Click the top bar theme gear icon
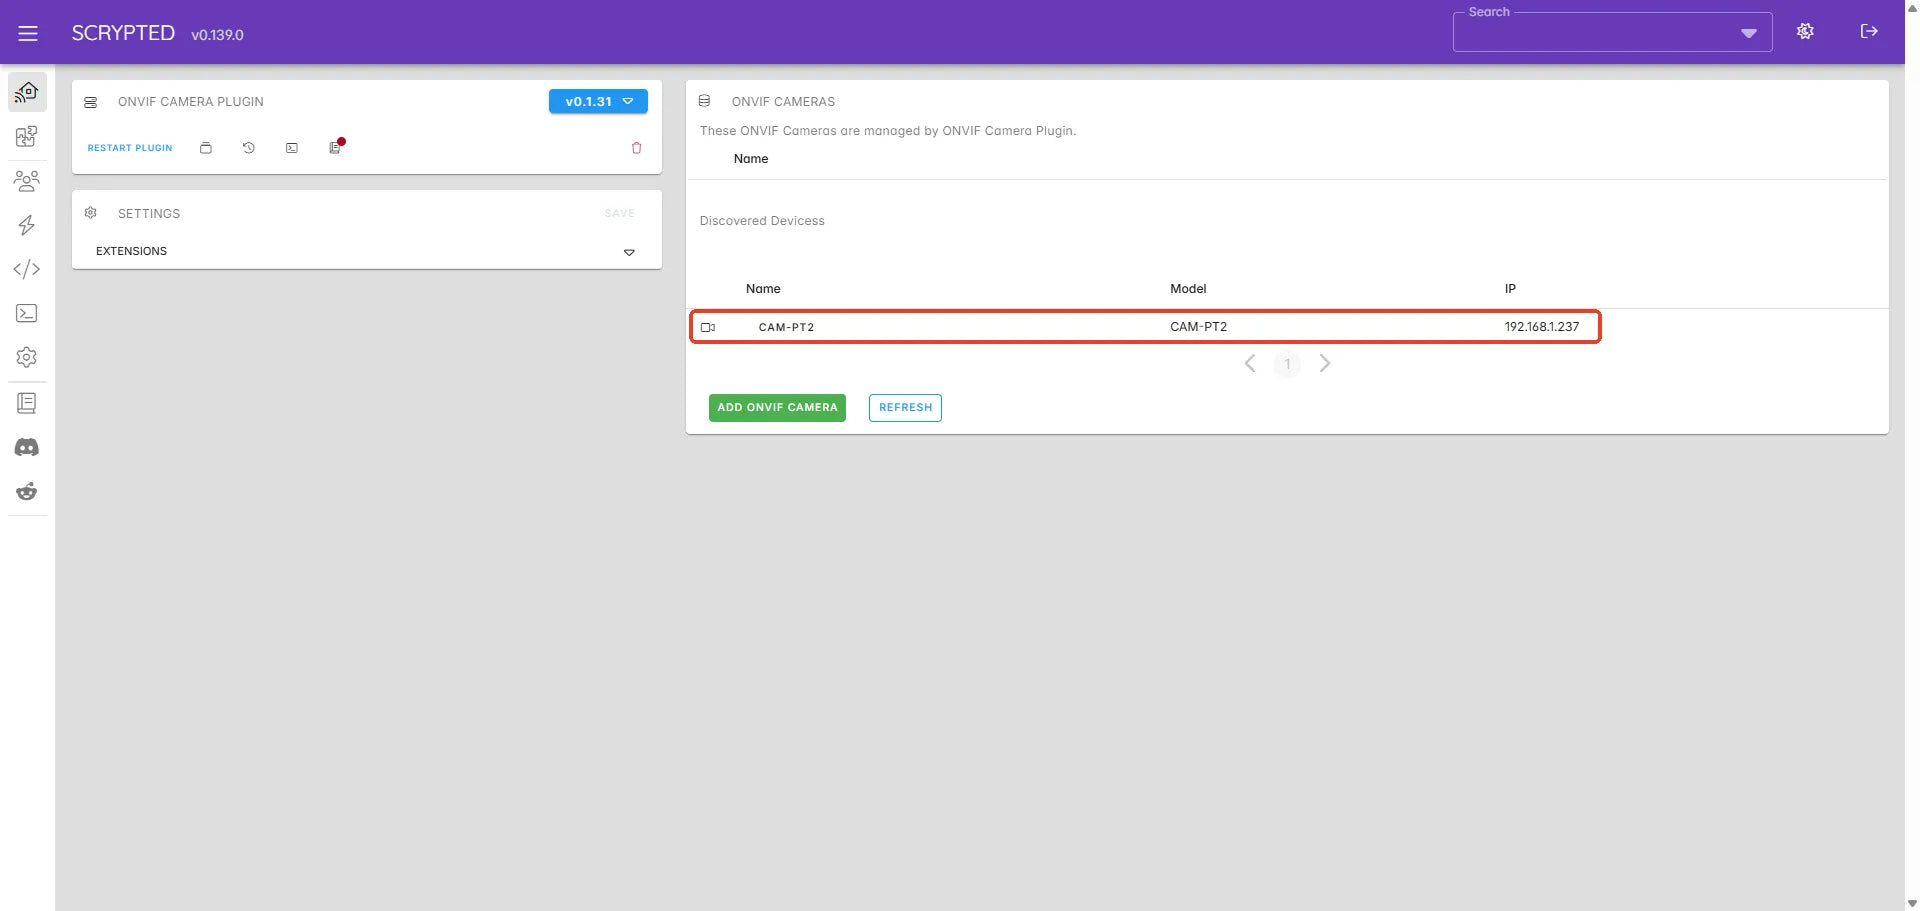Screen dimensions: 1920x911 1805,31
